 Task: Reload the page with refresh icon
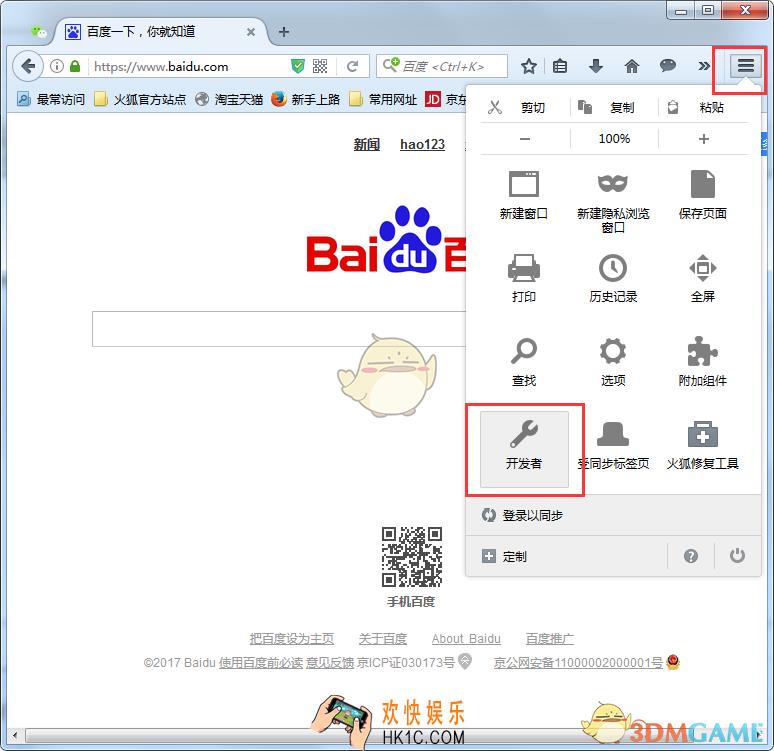click(352, 66)
